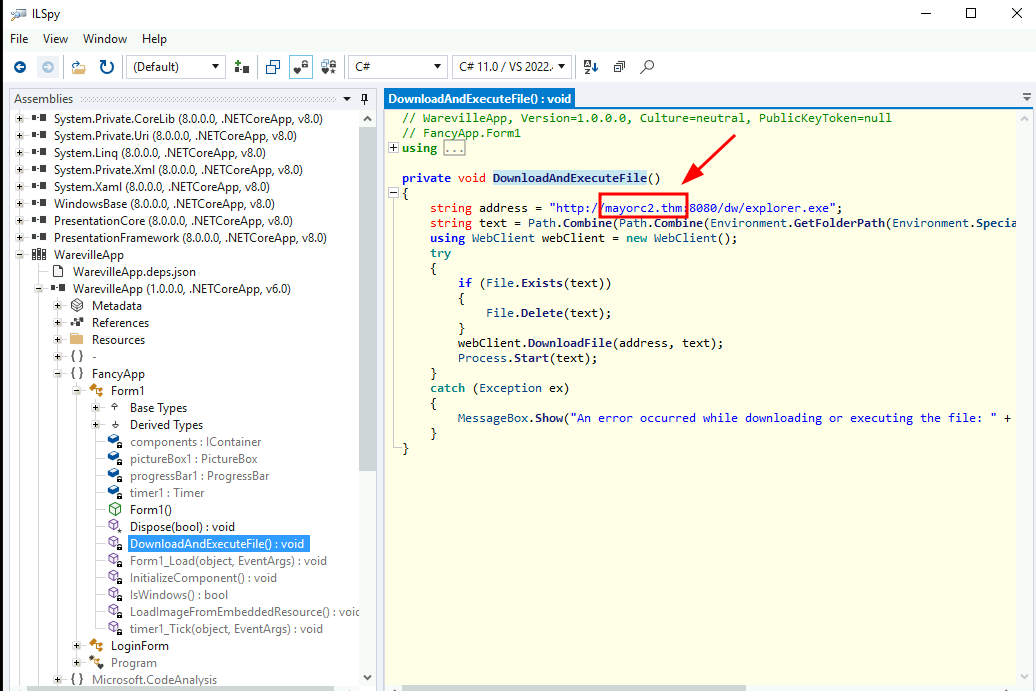Expand the PresentationFramework assembly node
Viewport: 1036px width, 691px height.
click(x=20, y=238)
